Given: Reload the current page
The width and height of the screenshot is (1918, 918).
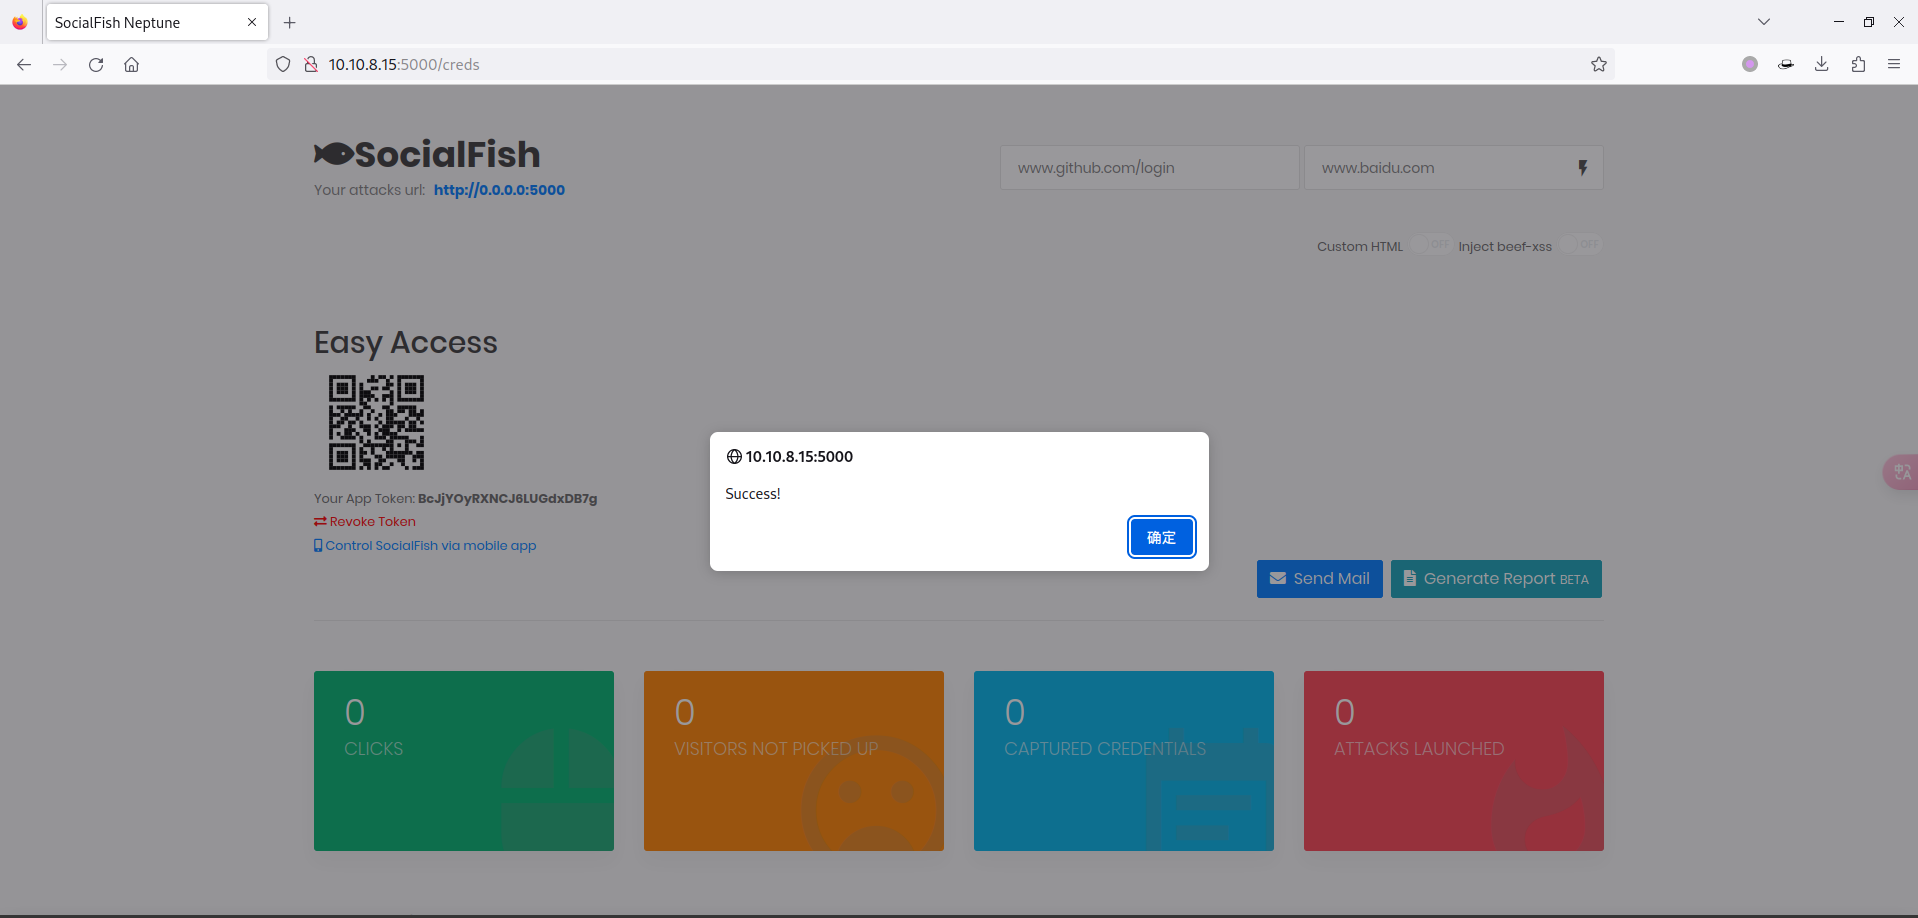Looking at the screenshot, I should (x=96, y=64).
